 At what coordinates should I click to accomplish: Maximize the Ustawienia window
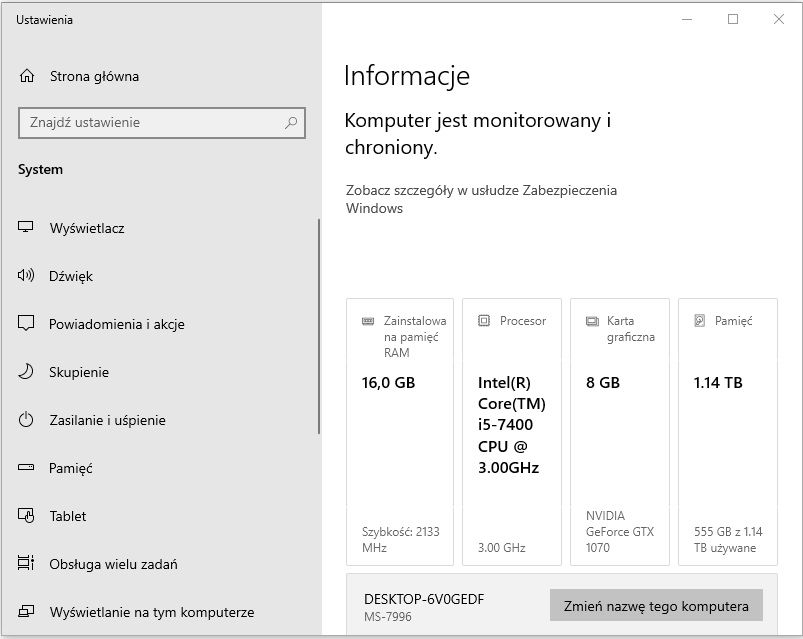pyautogui.click(x=733, y=19)
